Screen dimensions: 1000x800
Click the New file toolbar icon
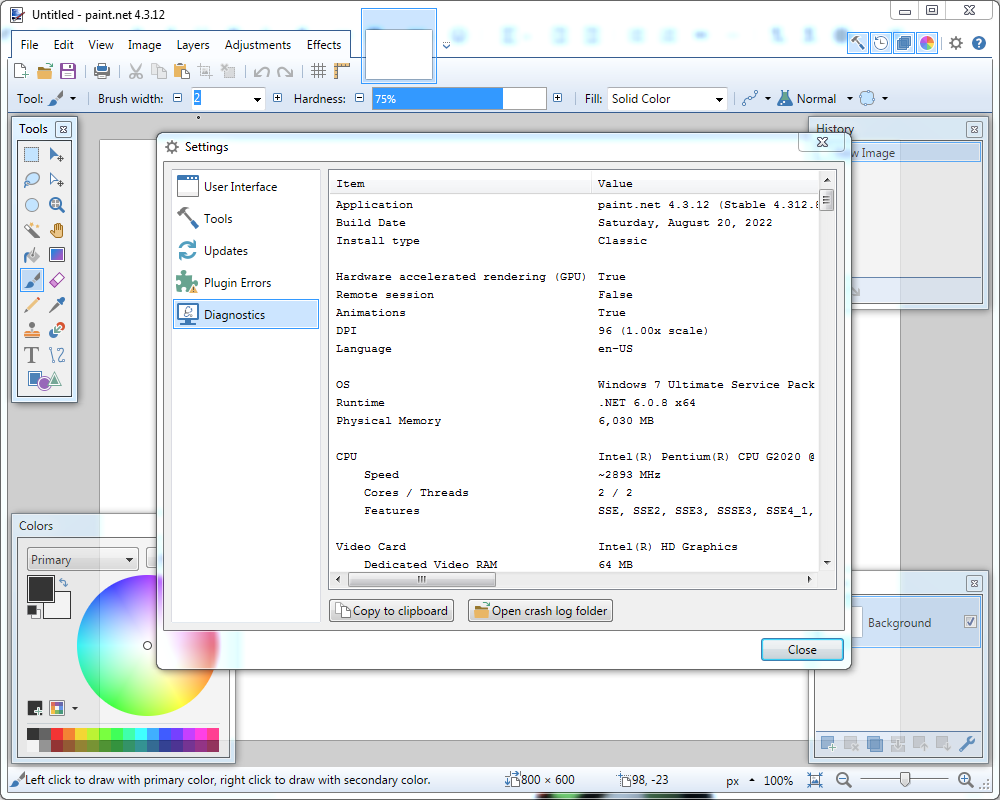pyautogui.click(x=21, y=71)
